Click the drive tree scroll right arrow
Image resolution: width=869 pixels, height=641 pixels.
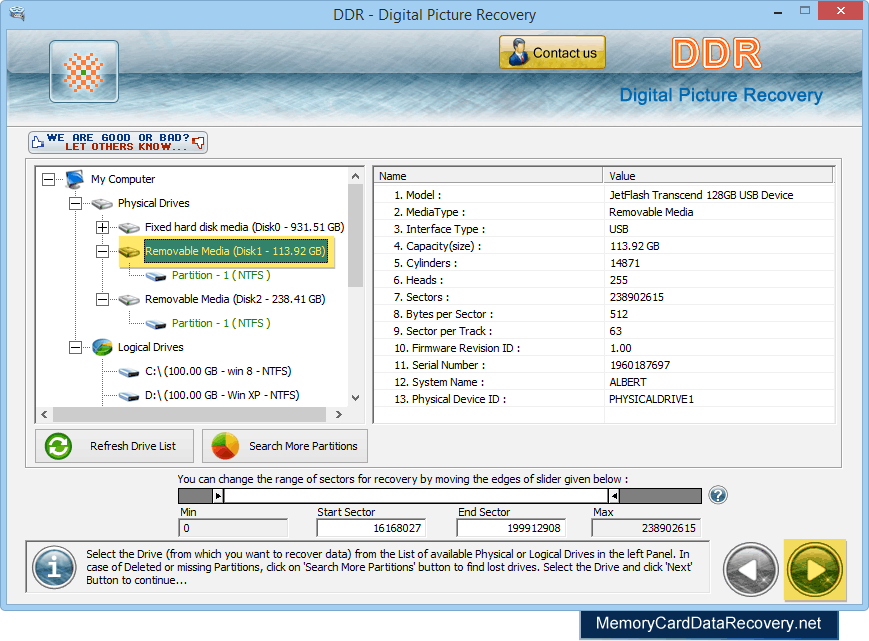(x=339, y=414)
